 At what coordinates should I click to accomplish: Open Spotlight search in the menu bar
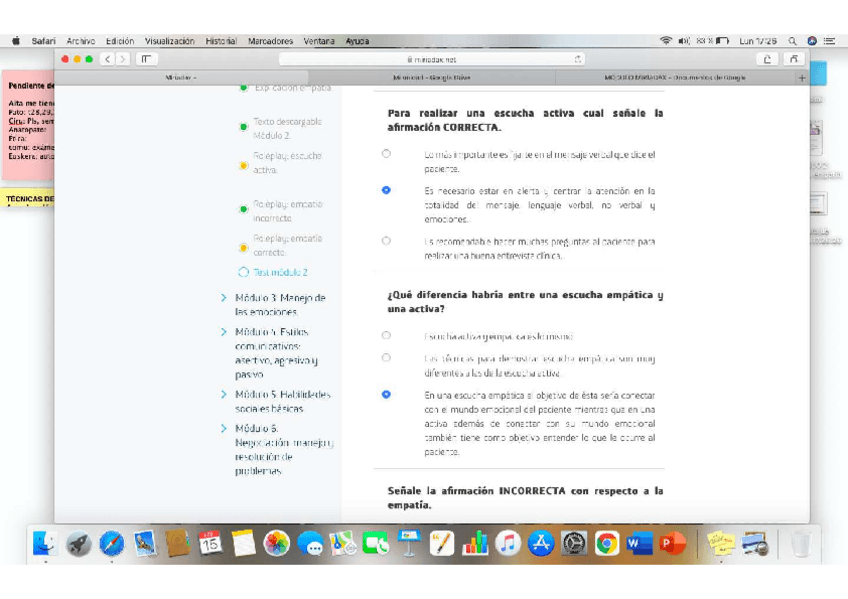(x=792, y=41)
